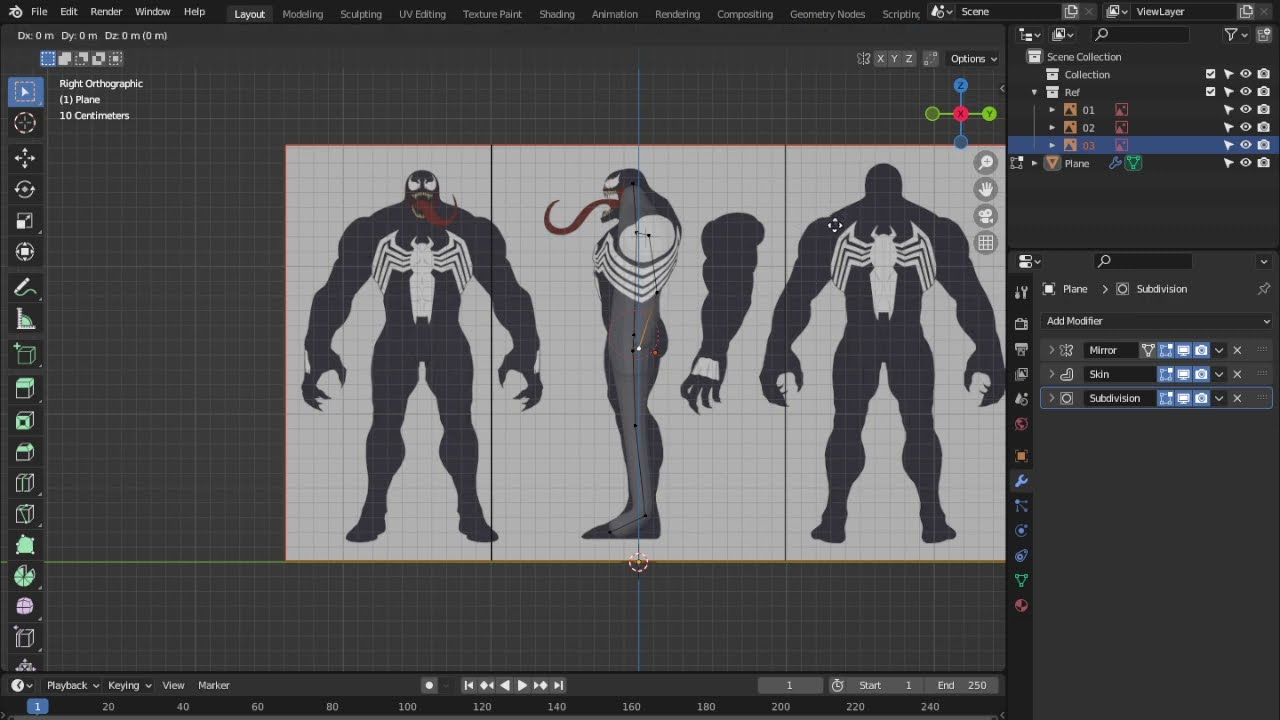Open the Add Modifier dropdown
Screen dimensions: 1280x720
click(1157, 321)
